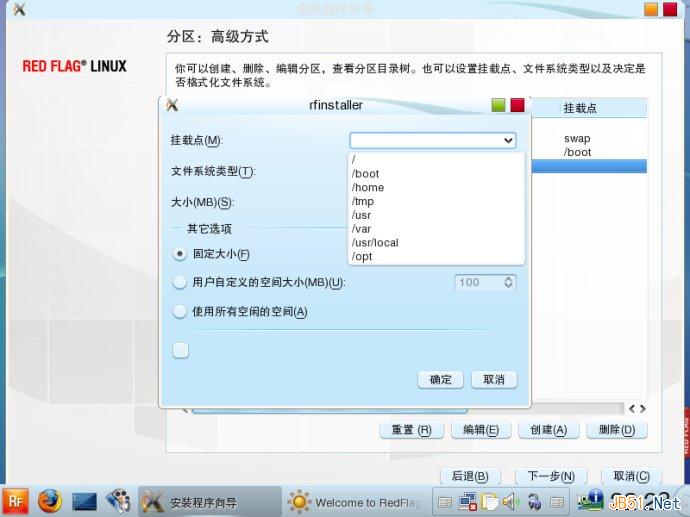Click the 编辑(E) button
Viewport: 690px width, 517px height.
coord(481,429)
